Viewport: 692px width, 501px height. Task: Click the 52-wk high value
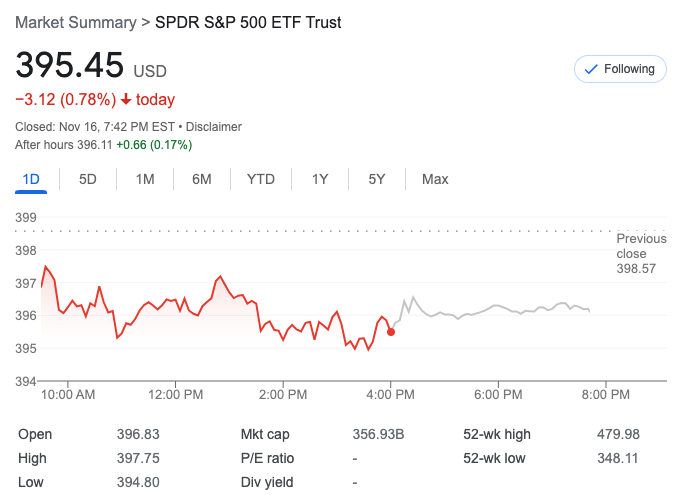[x=617, y=434]
